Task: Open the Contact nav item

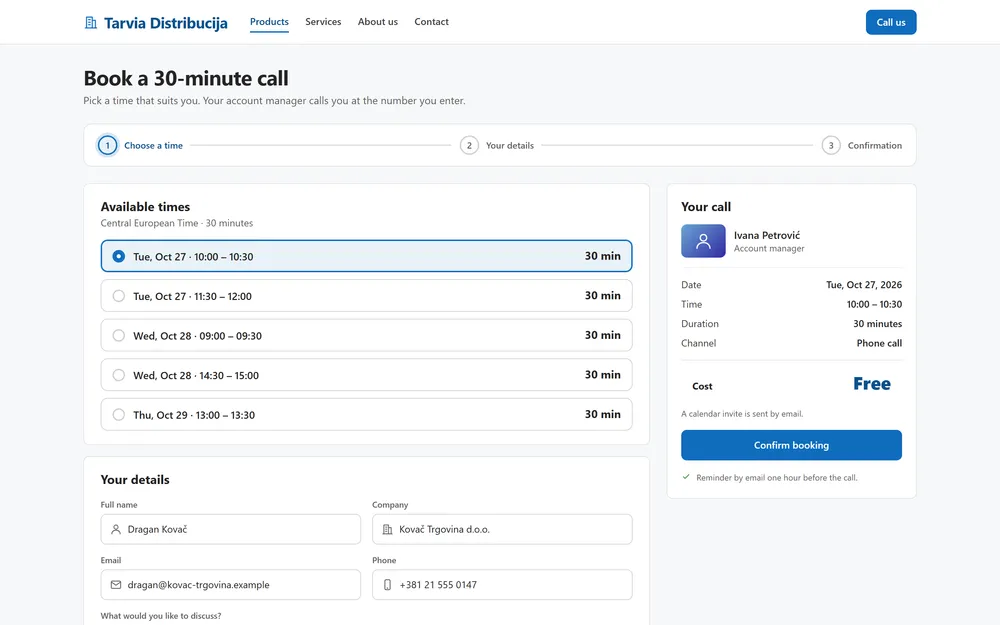Action: 432,22
